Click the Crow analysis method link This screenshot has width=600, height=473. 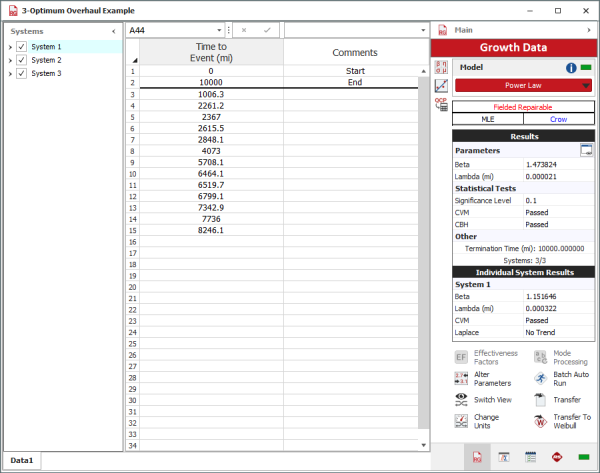tap(558, 118)
